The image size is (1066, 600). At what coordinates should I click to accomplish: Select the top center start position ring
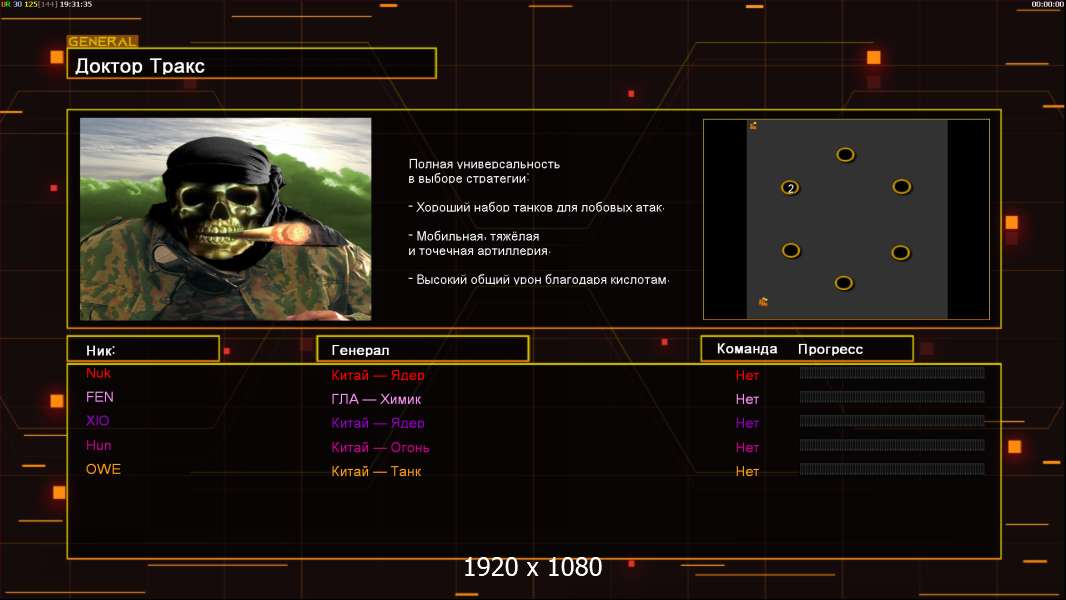pos(845,155)
